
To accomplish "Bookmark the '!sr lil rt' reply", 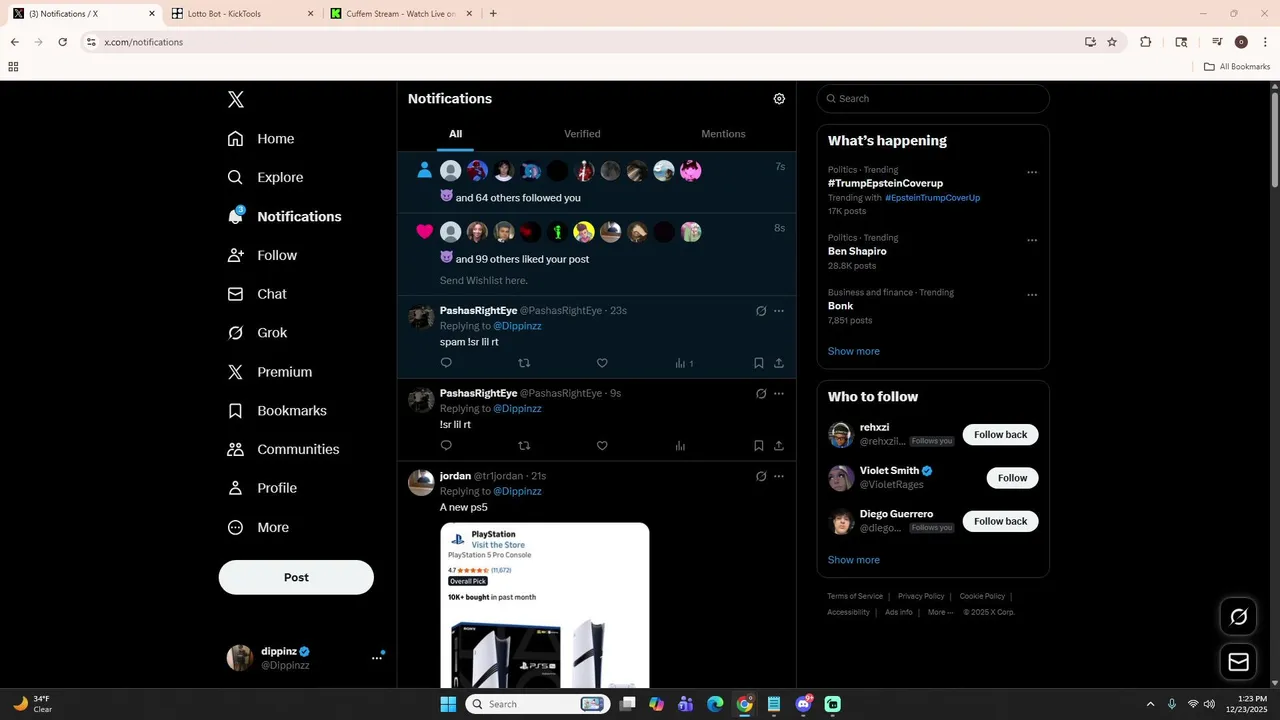I will 759,446.
